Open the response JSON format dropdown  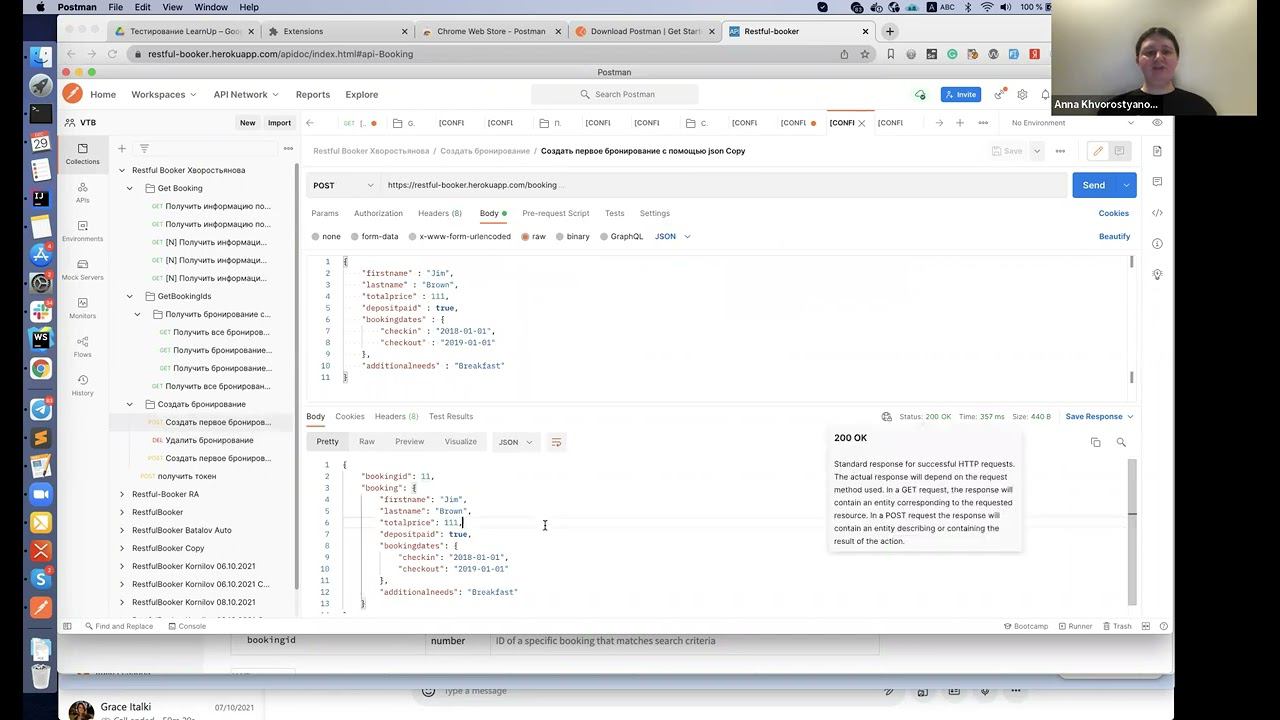point(516,442)
